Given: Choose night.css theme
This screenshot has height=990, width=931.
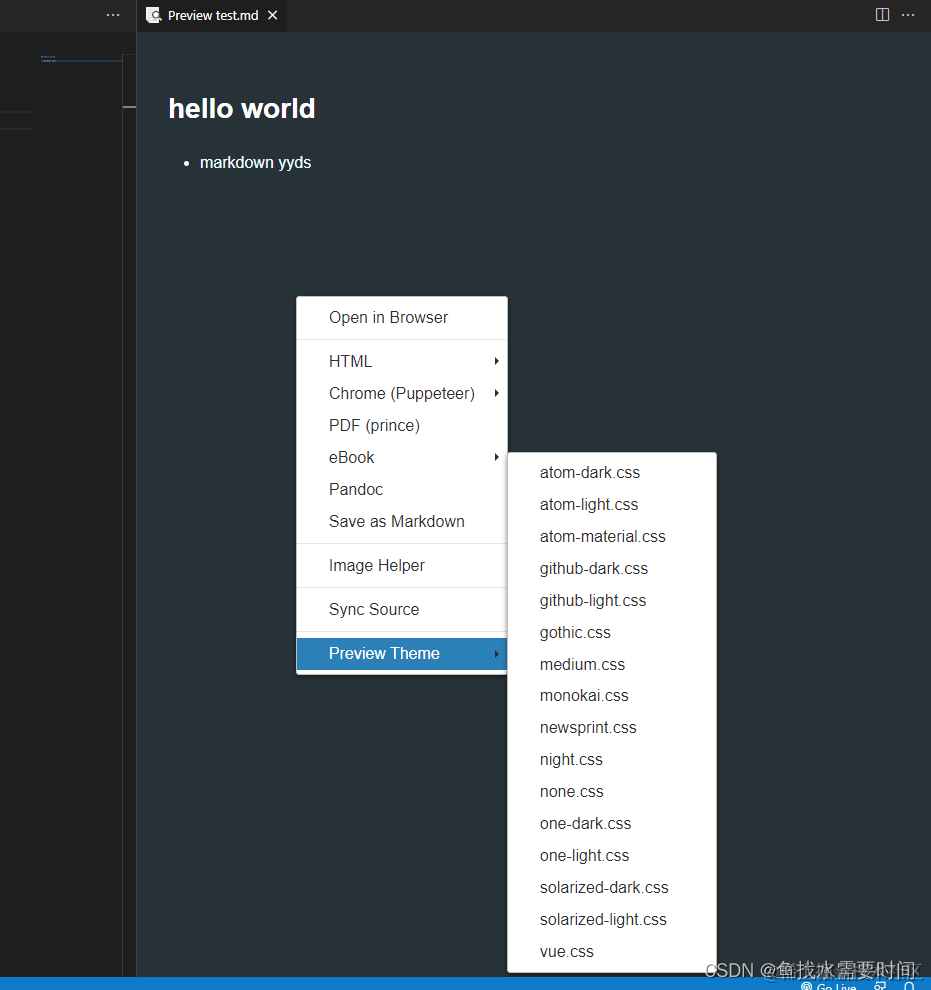Looking at the screenshot, I should 612,760.
